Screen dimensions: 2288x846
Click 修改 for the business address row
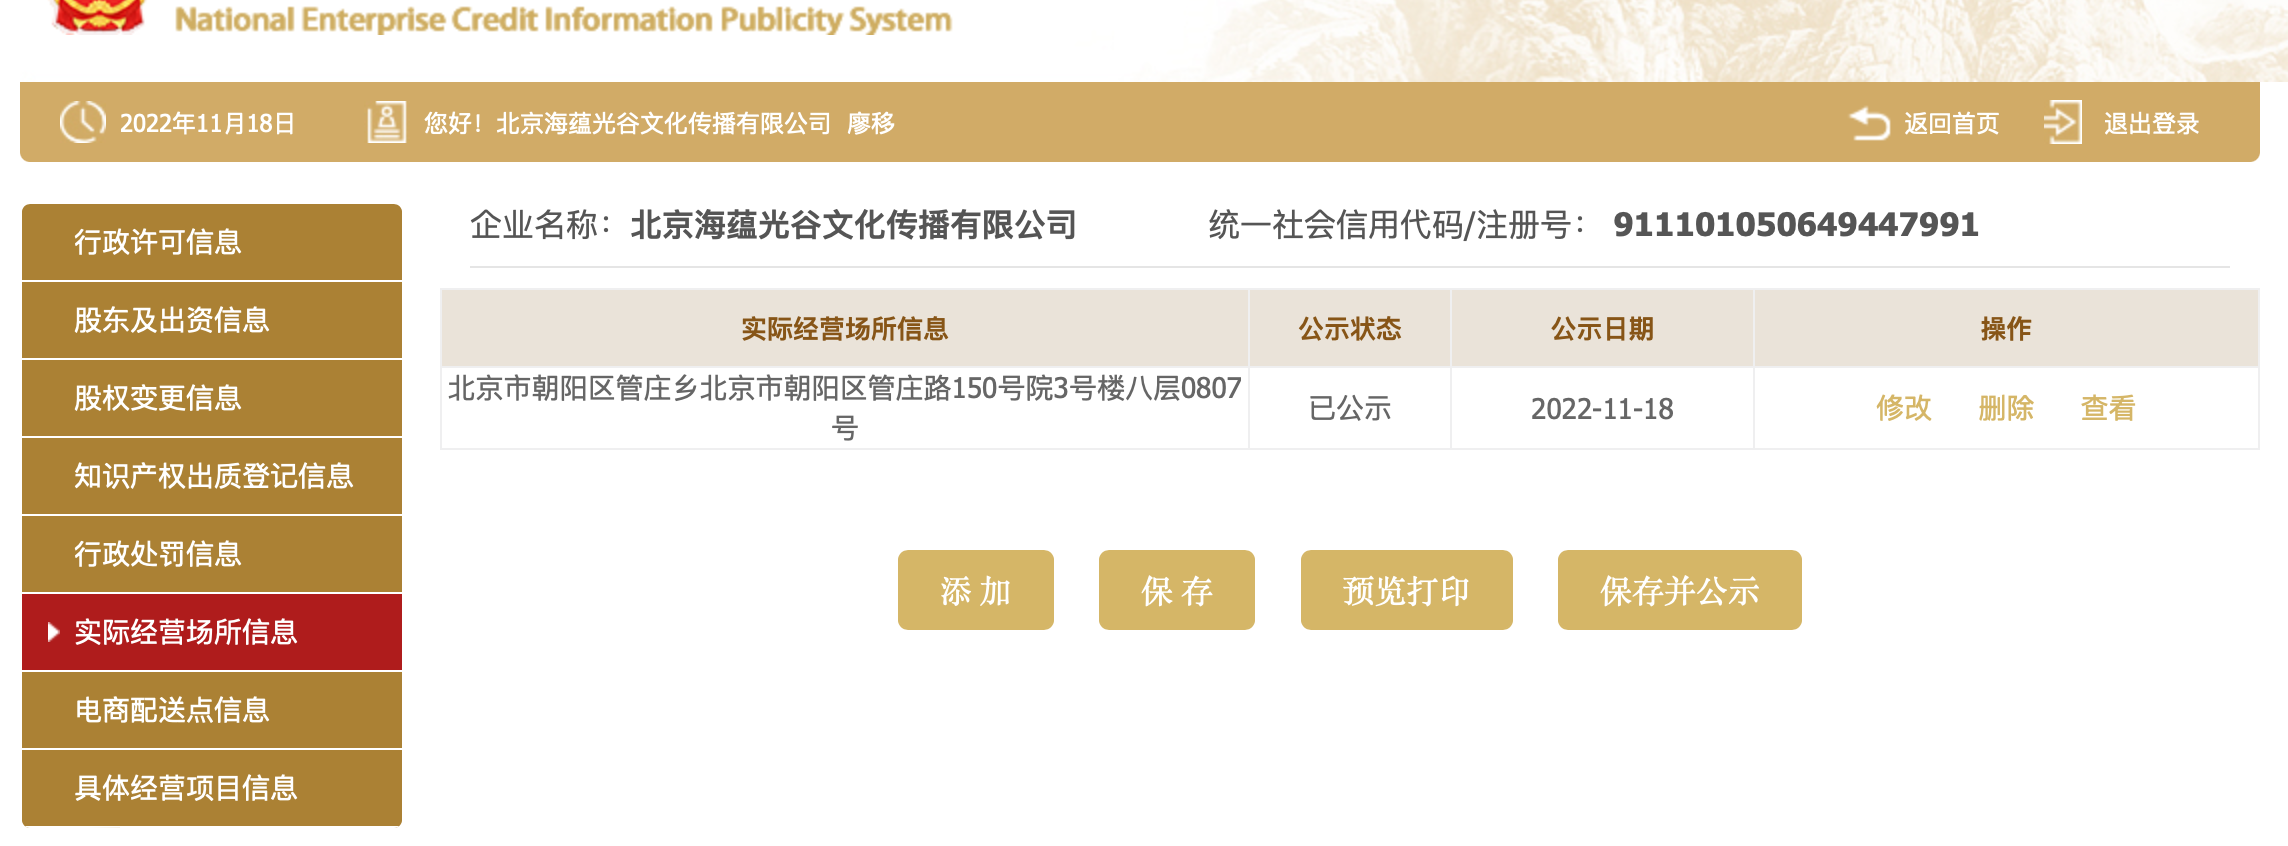1903,408
